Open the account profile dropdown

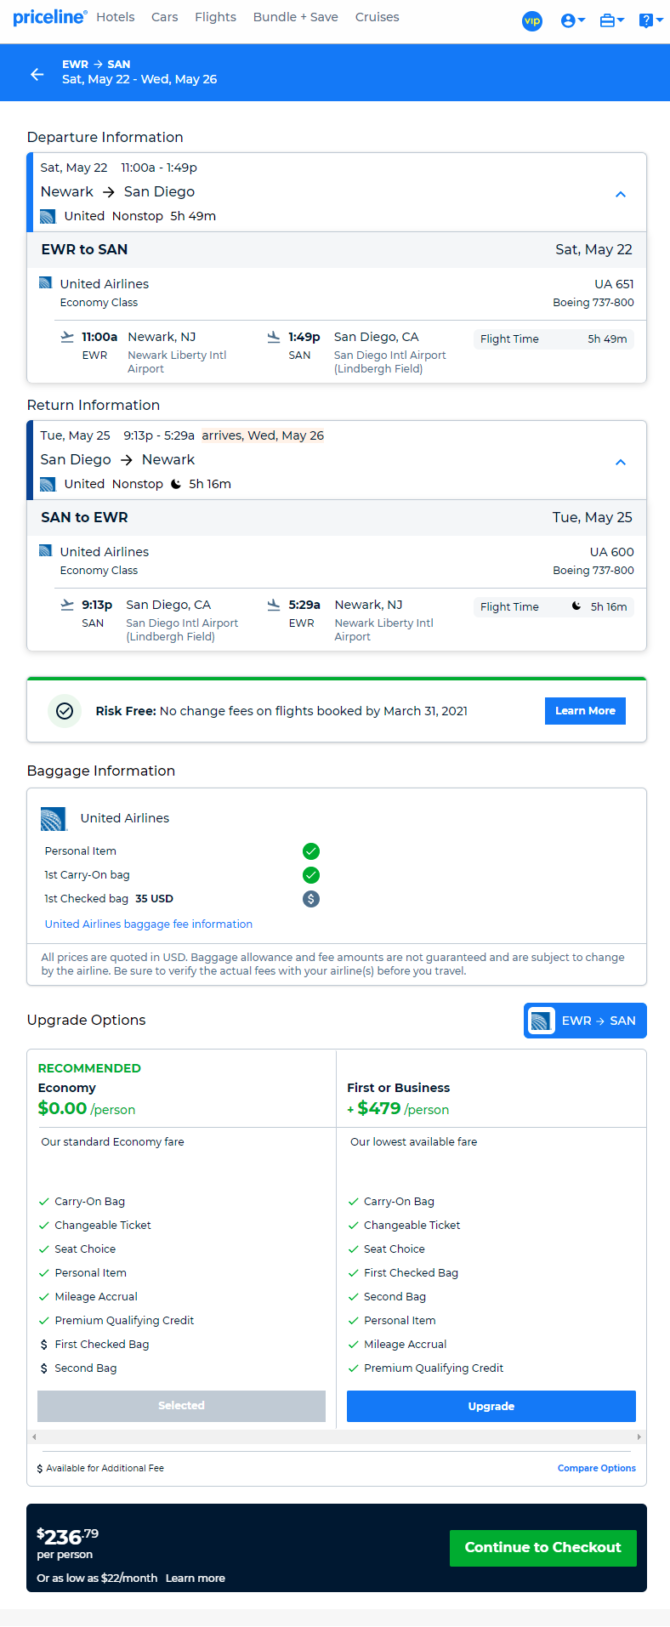(x=572, y=20)
